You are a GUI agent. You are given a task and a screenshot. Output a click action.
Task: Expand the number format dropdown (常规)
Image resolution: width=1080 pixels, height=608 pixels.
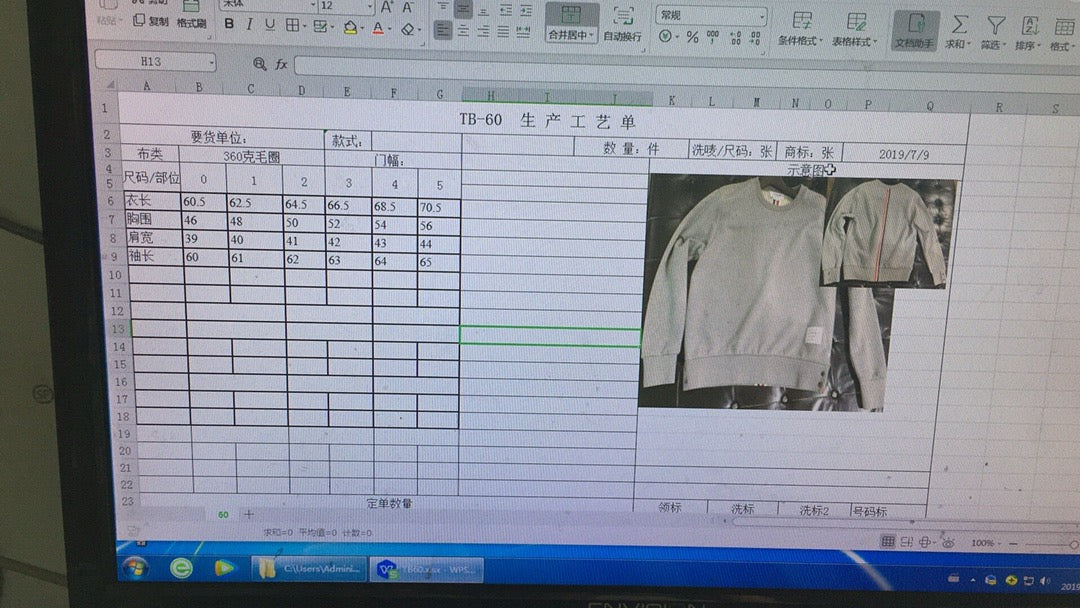click(760, 17)
